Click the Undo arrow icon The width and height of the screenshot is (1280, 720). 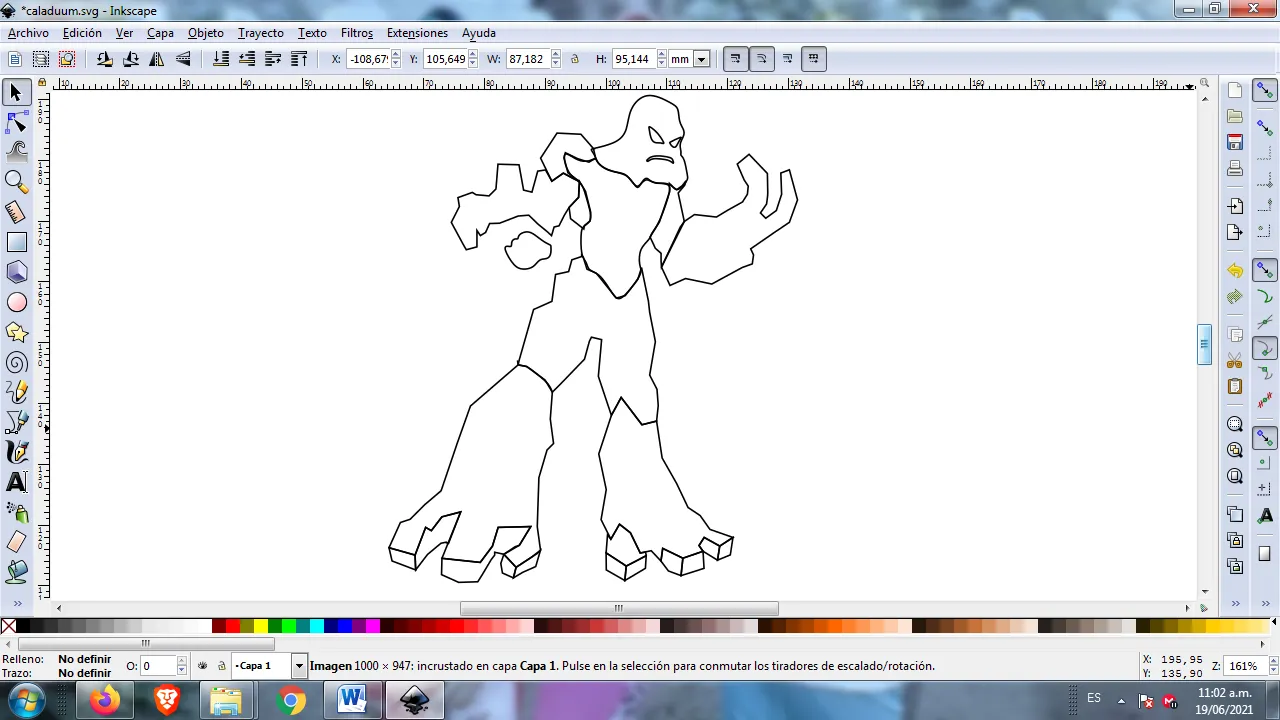point(1235,271)
